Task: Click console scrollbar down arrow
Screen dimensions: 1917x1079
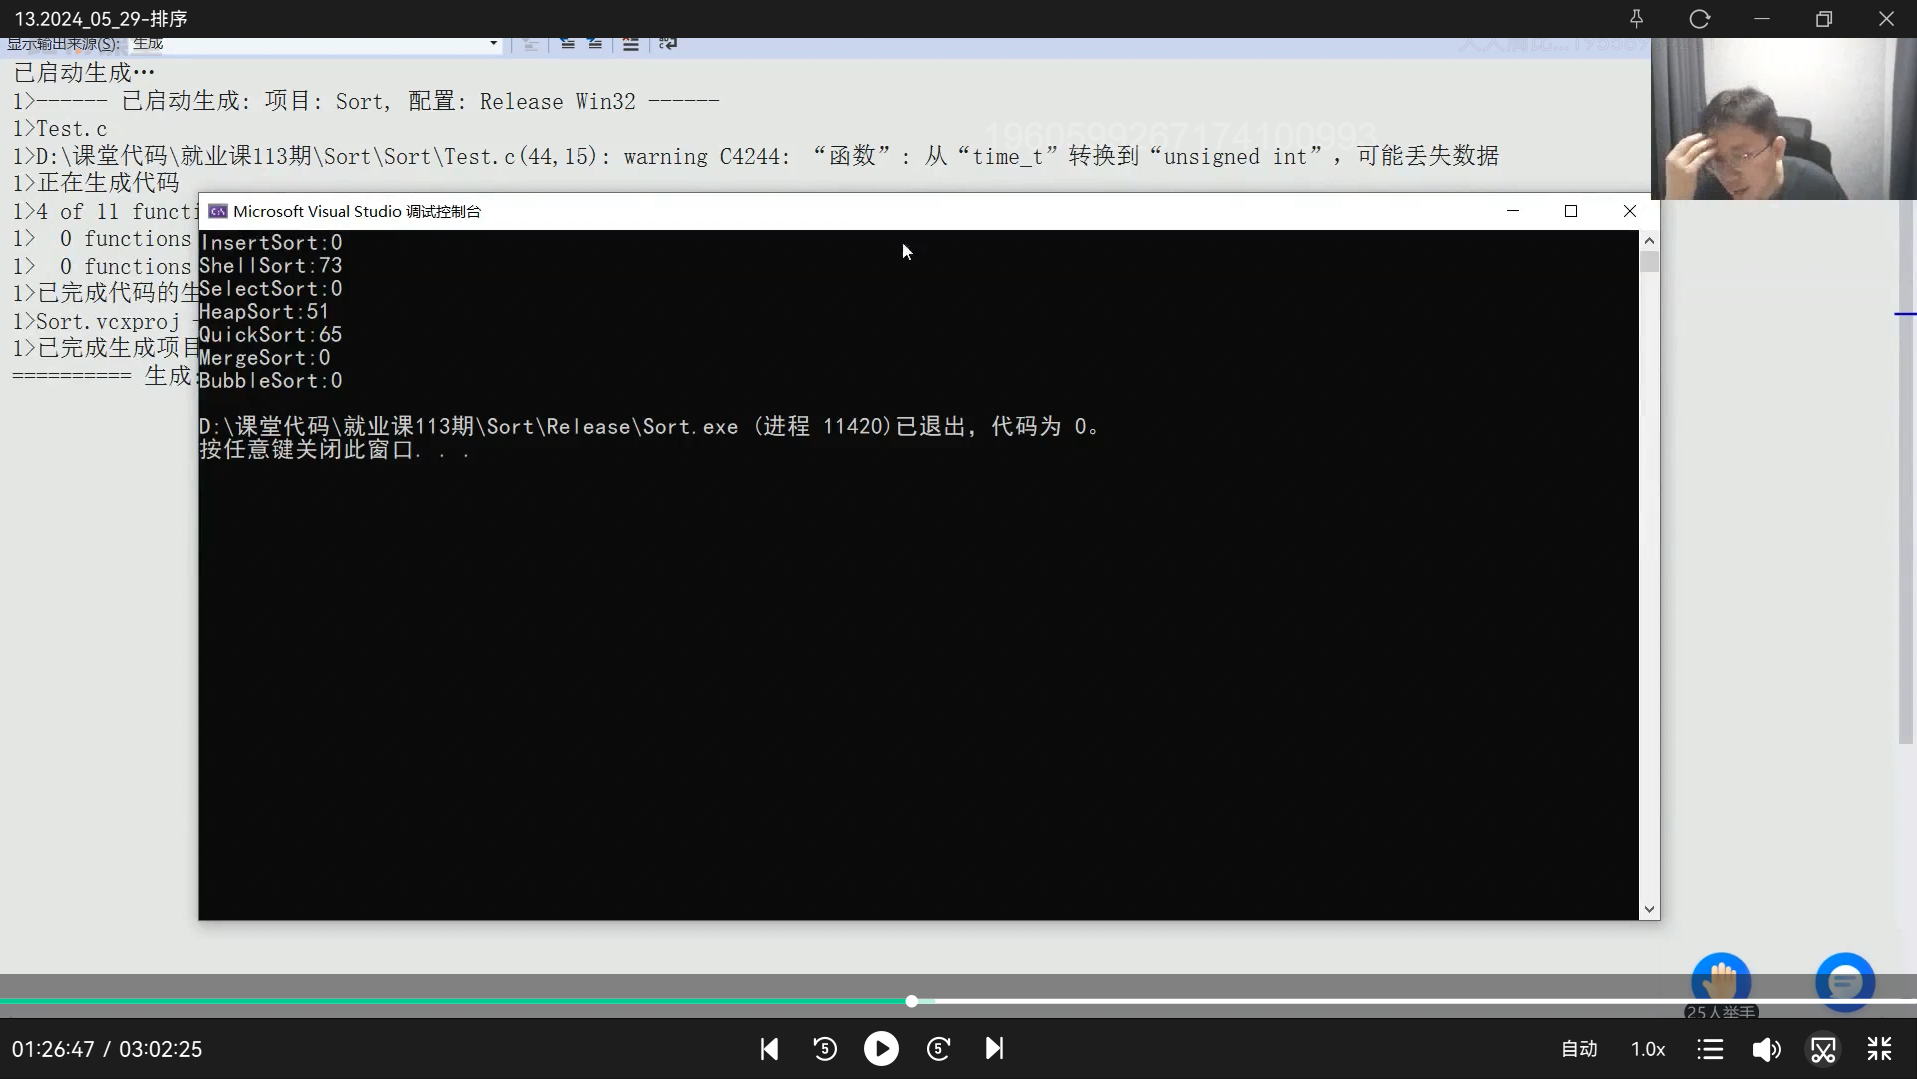Action: [1649, 910]
